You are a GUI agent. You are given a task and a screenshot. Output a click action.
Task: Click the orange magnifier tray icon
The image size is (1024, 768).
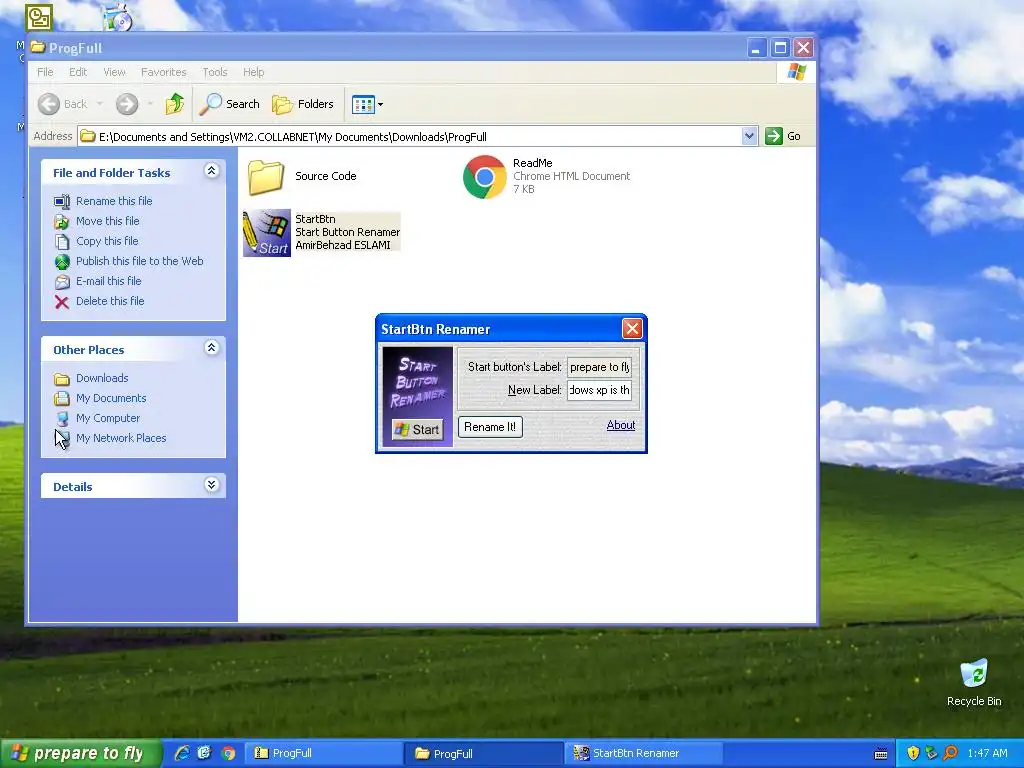pyautogui.click(x=950, y=753)
